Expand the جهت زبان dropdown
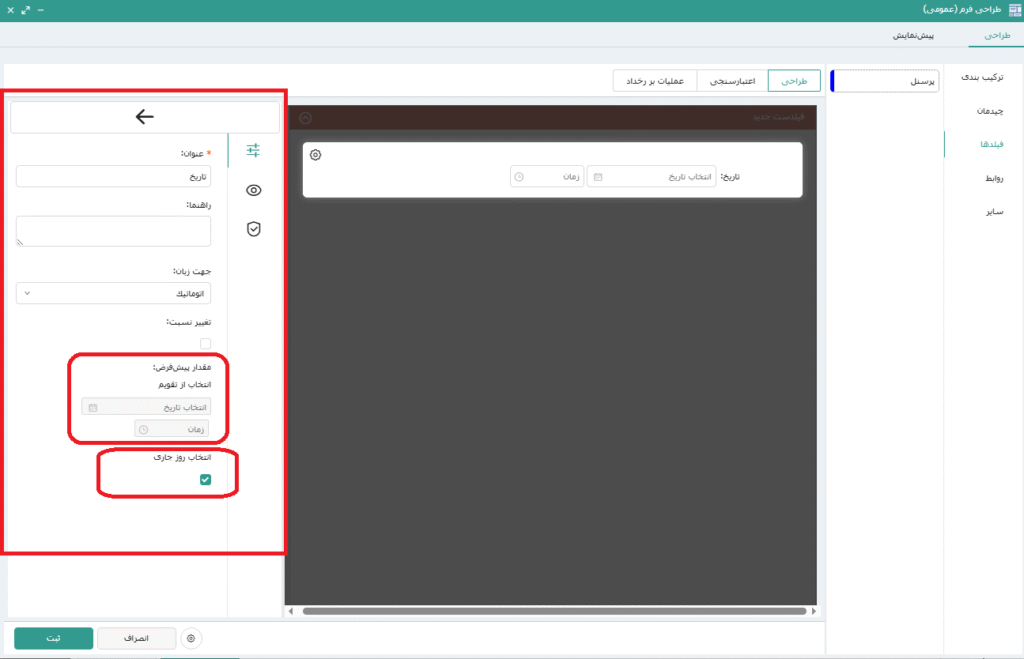The height and width of the screenshot is (659, 1024). click(x=113, y=293)
